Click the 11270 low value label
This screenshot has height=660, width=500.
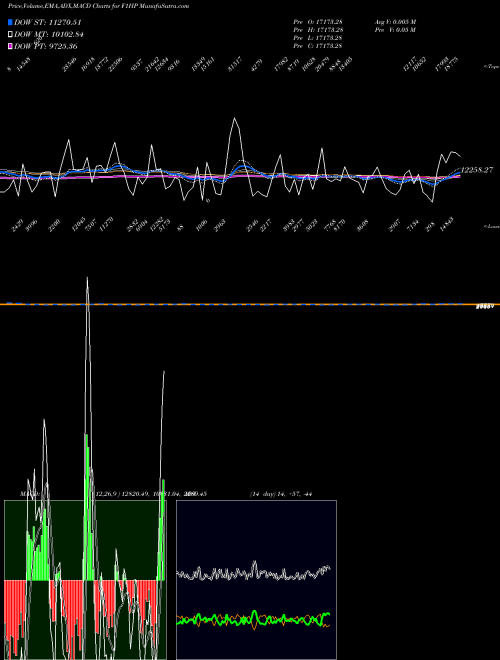[106, 224]
